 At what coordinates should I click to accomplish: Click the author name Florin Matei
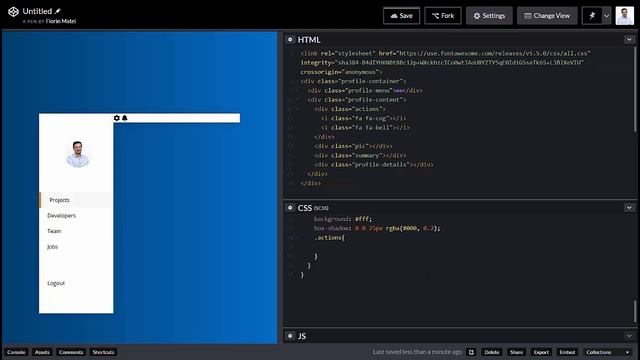(x=61, y=21)
